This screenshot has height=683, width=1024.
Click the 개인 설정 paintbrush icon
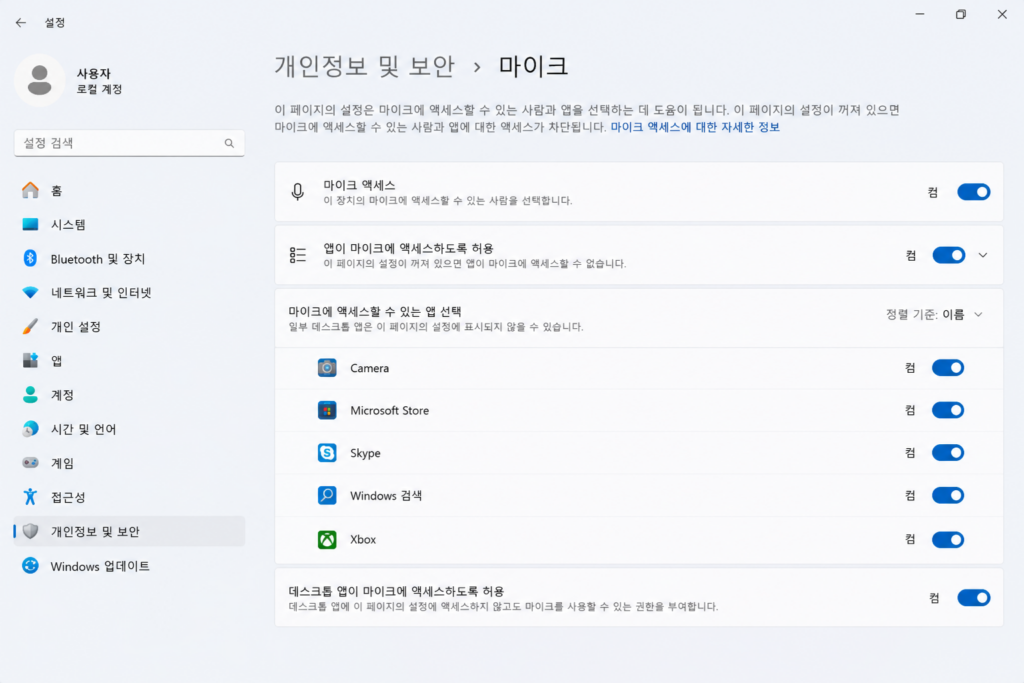[x=30, y=326]
